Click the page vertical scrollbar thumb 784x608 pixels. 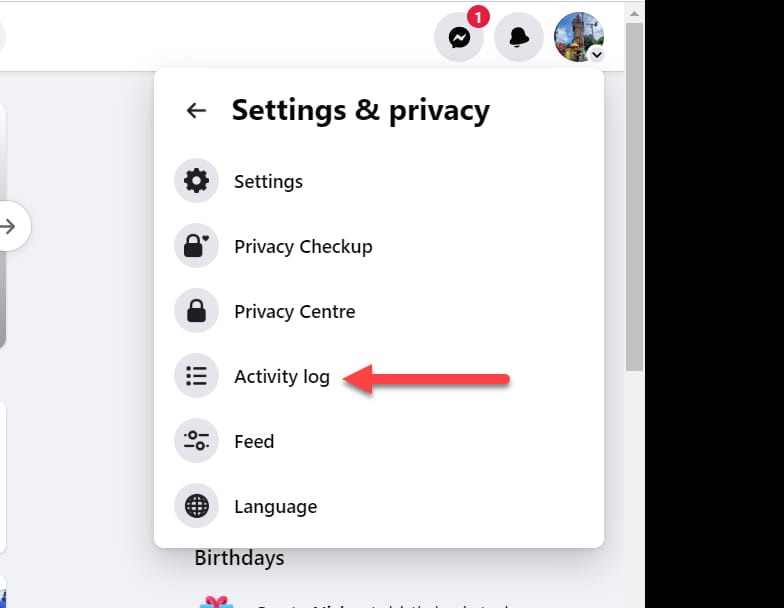[x=634, y=196]
